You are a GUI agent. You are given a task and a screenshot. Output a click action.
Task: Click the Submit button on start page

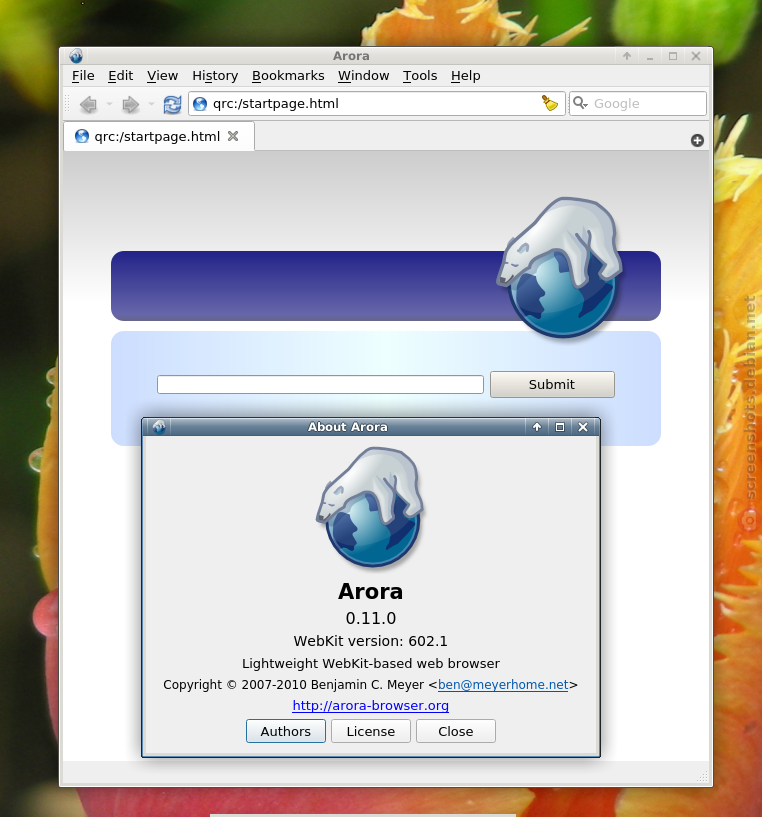click(552, 385)
